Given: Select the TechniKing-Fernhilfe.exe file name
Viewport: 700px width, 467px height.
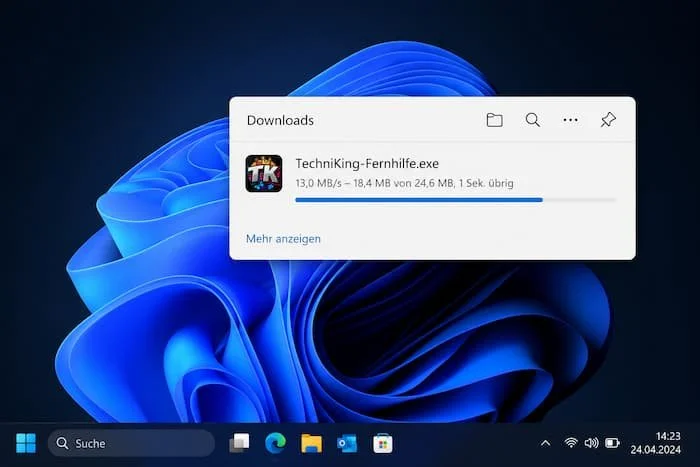Looking at the screenshot, I should [367, 163].
